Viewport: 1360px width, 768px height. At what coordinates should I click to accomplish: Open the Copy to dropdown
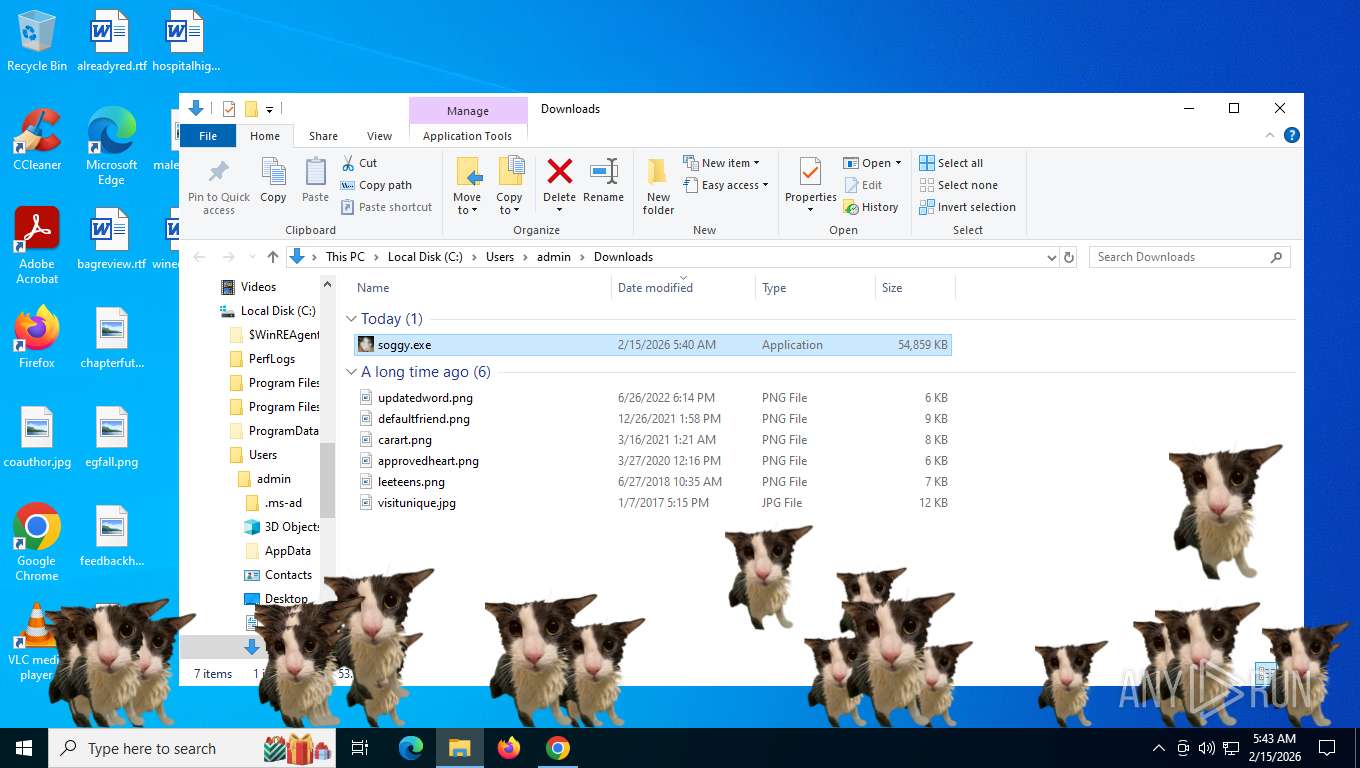[509, 203]
